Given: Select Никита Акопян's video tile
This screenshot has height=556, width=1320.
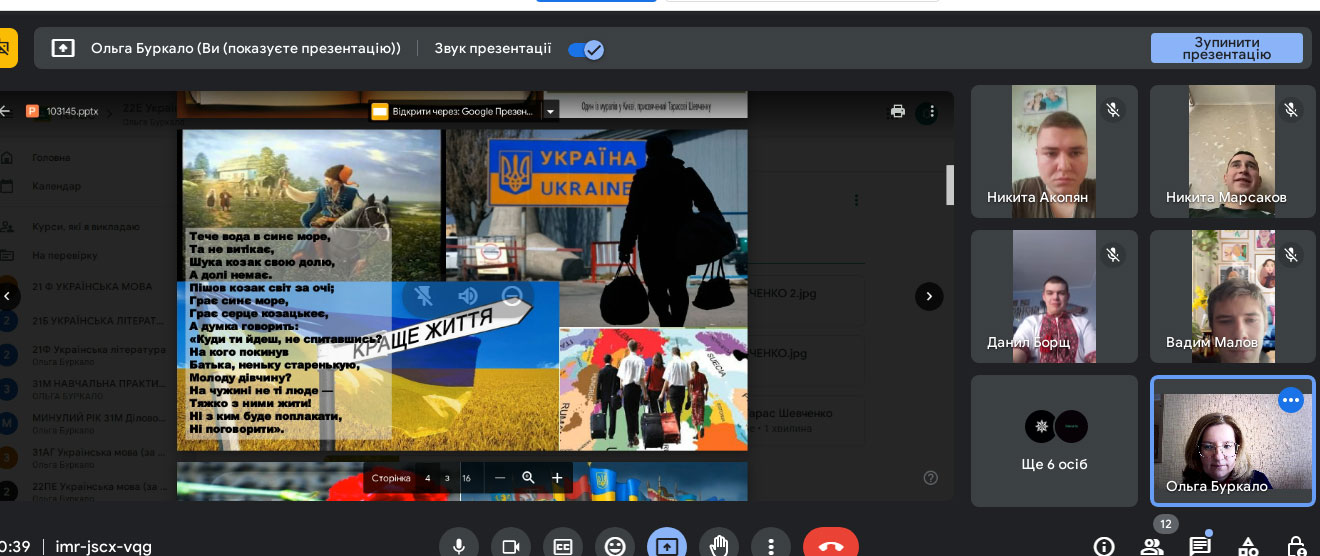Looking at the screenshot, I should pyautogui.click(x=1054, y=151).
